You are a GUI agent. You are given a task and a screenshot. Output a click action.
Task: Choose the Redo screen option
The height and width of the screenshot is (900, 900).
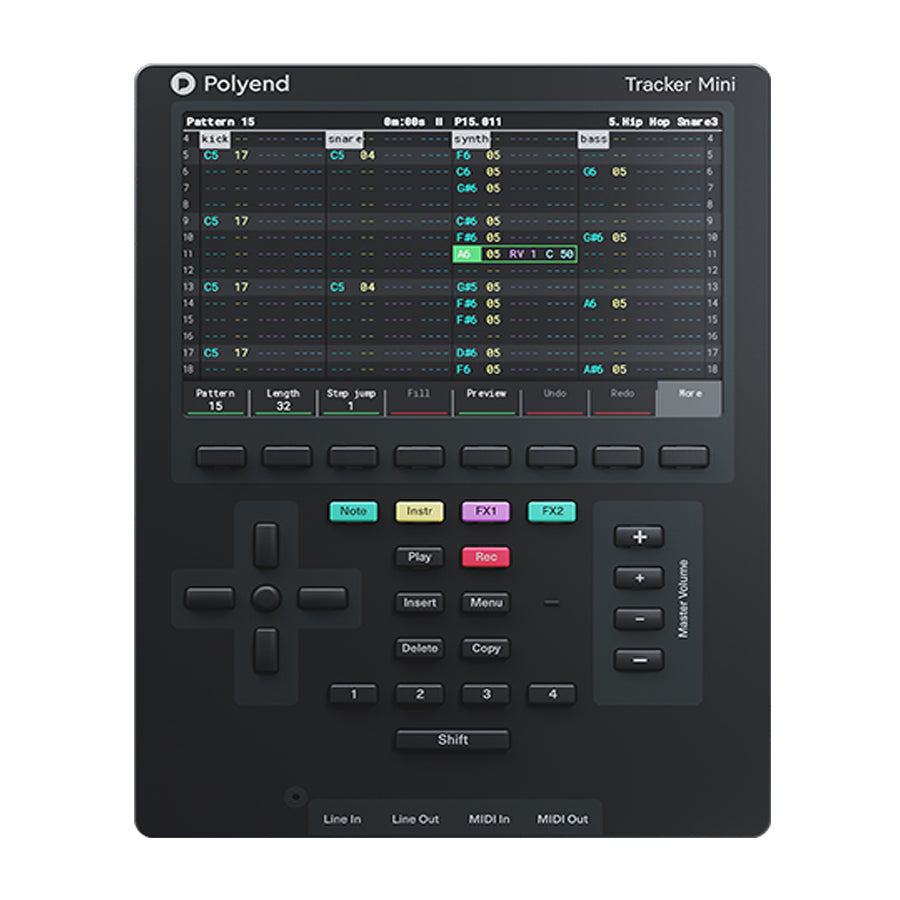click(622, 399)
